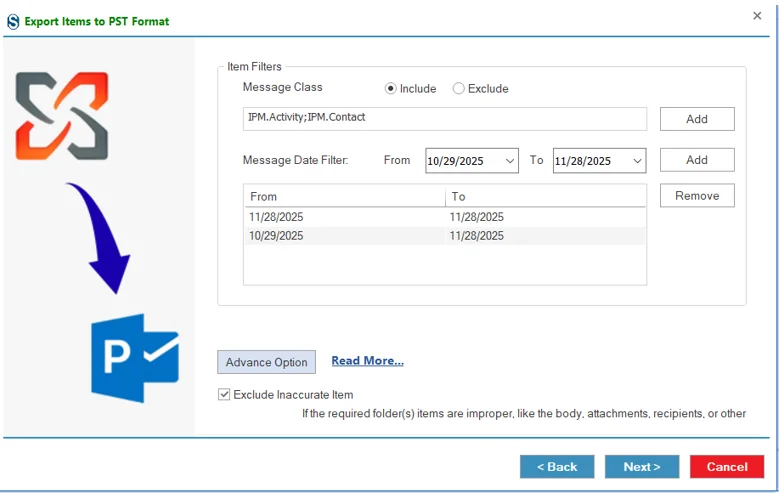The height and width of the screenshot is (493, 779).
Task: Open the From date dropdown arrow
Action: point(509,161)
